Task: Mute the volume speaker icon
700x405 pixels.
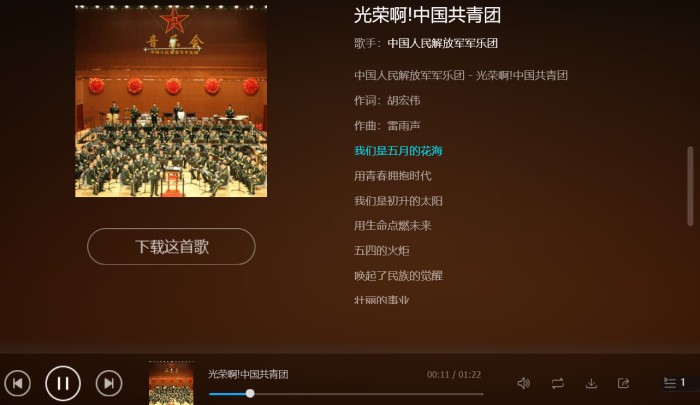Action: click(x=524, y=383)
